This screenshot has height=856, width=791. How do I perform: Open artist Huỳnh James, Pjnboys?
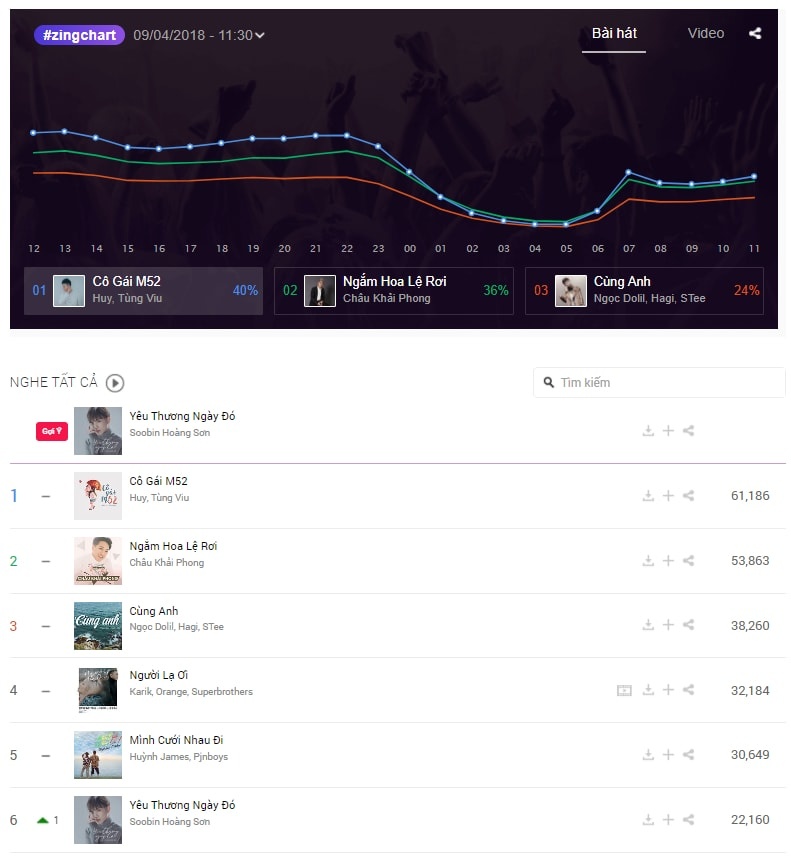pyautogui.click(x=179, y=757)
